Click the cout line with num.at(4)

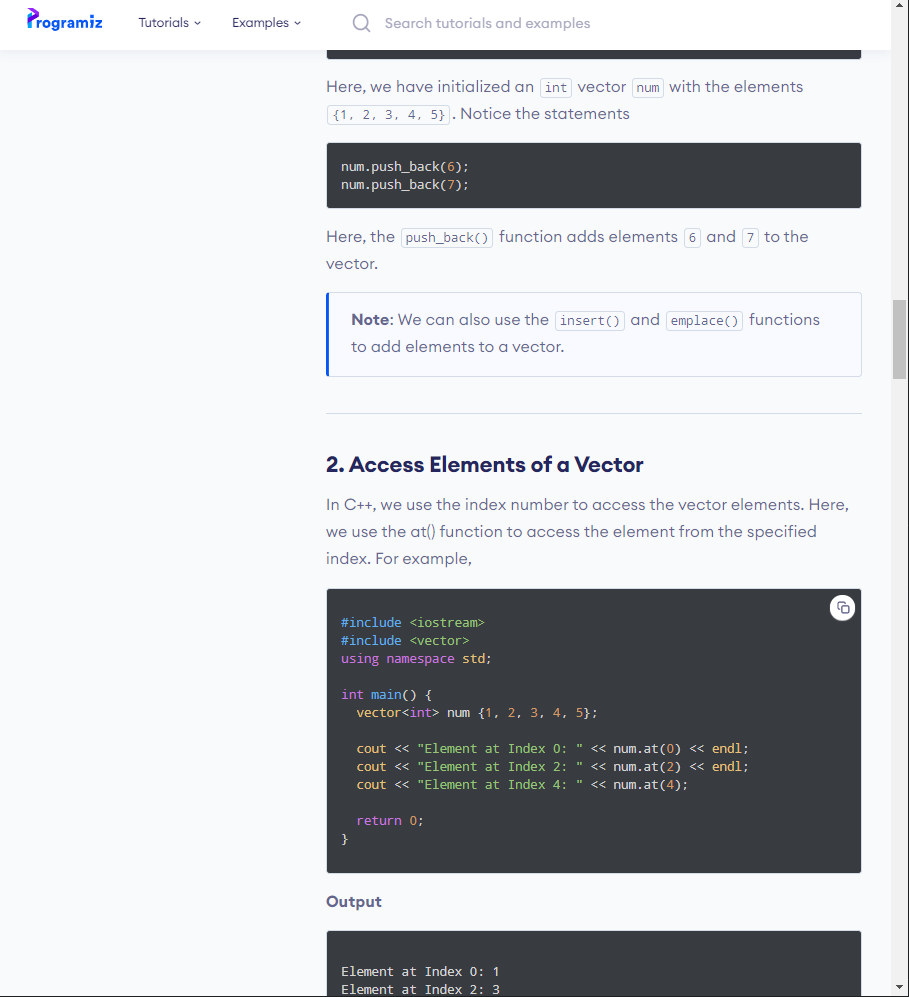click(522, 785)
